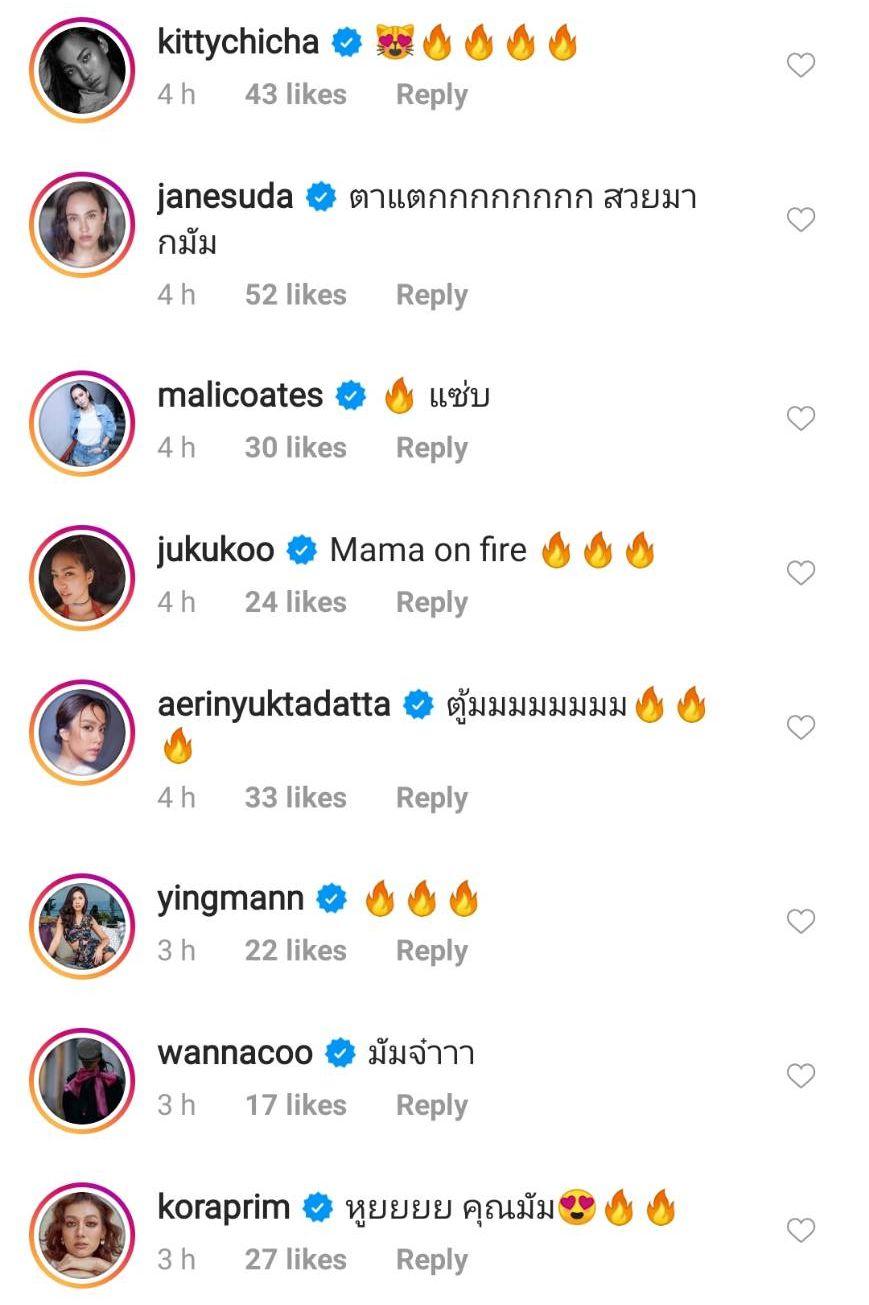Like the malicoates comment
The width and height of the screenshot is (869, 1305).
click(801, 419)
